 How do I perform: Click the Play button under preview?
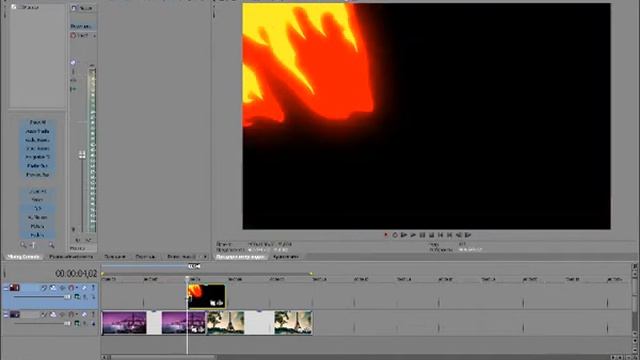(x=413, y=235)
